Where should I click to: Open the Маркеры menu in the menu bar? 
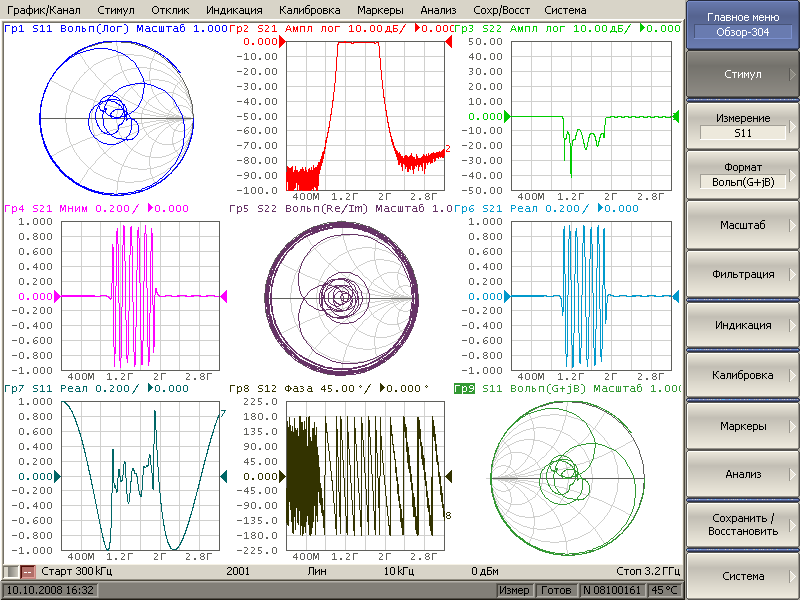380,9
